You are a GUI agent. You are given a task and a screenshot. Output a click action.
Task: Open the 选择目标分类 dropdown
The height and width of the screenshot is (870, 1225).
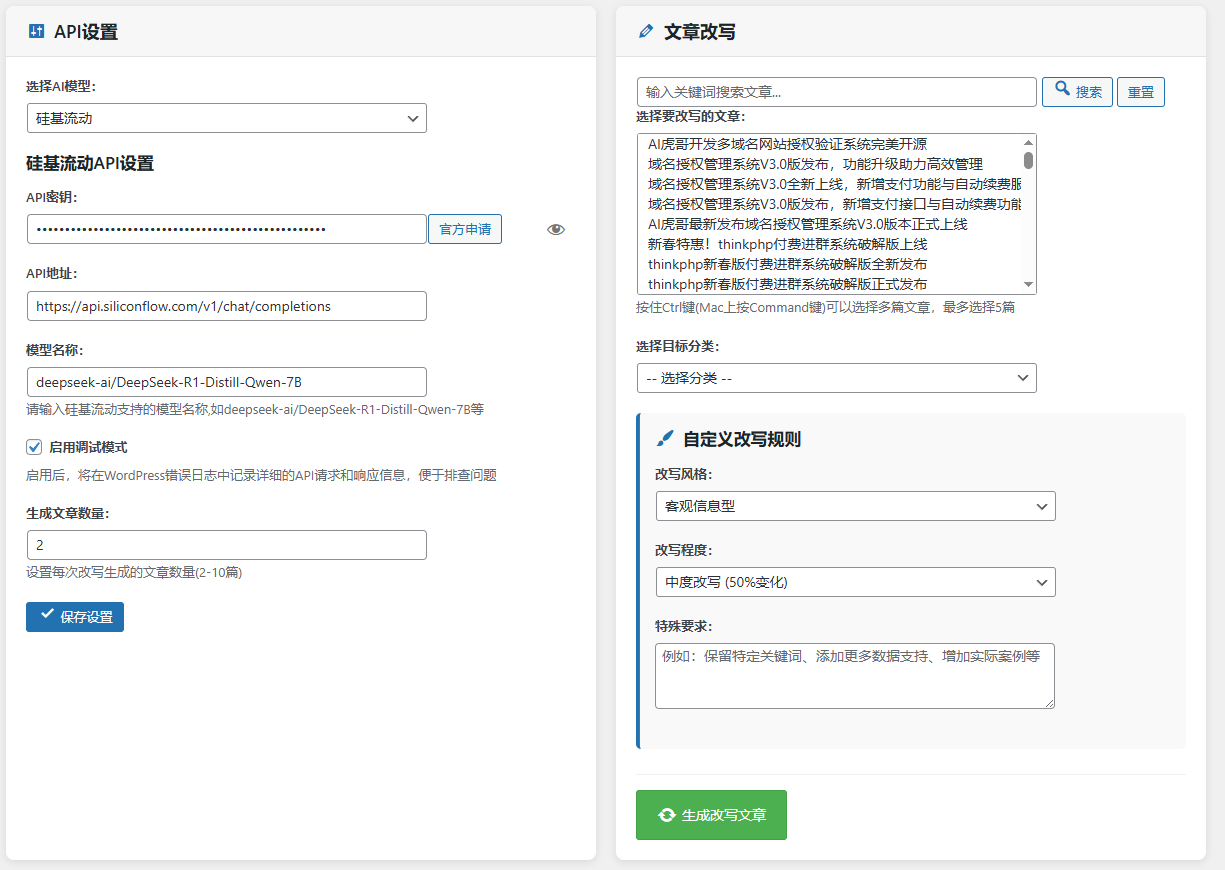coord(836,378)
